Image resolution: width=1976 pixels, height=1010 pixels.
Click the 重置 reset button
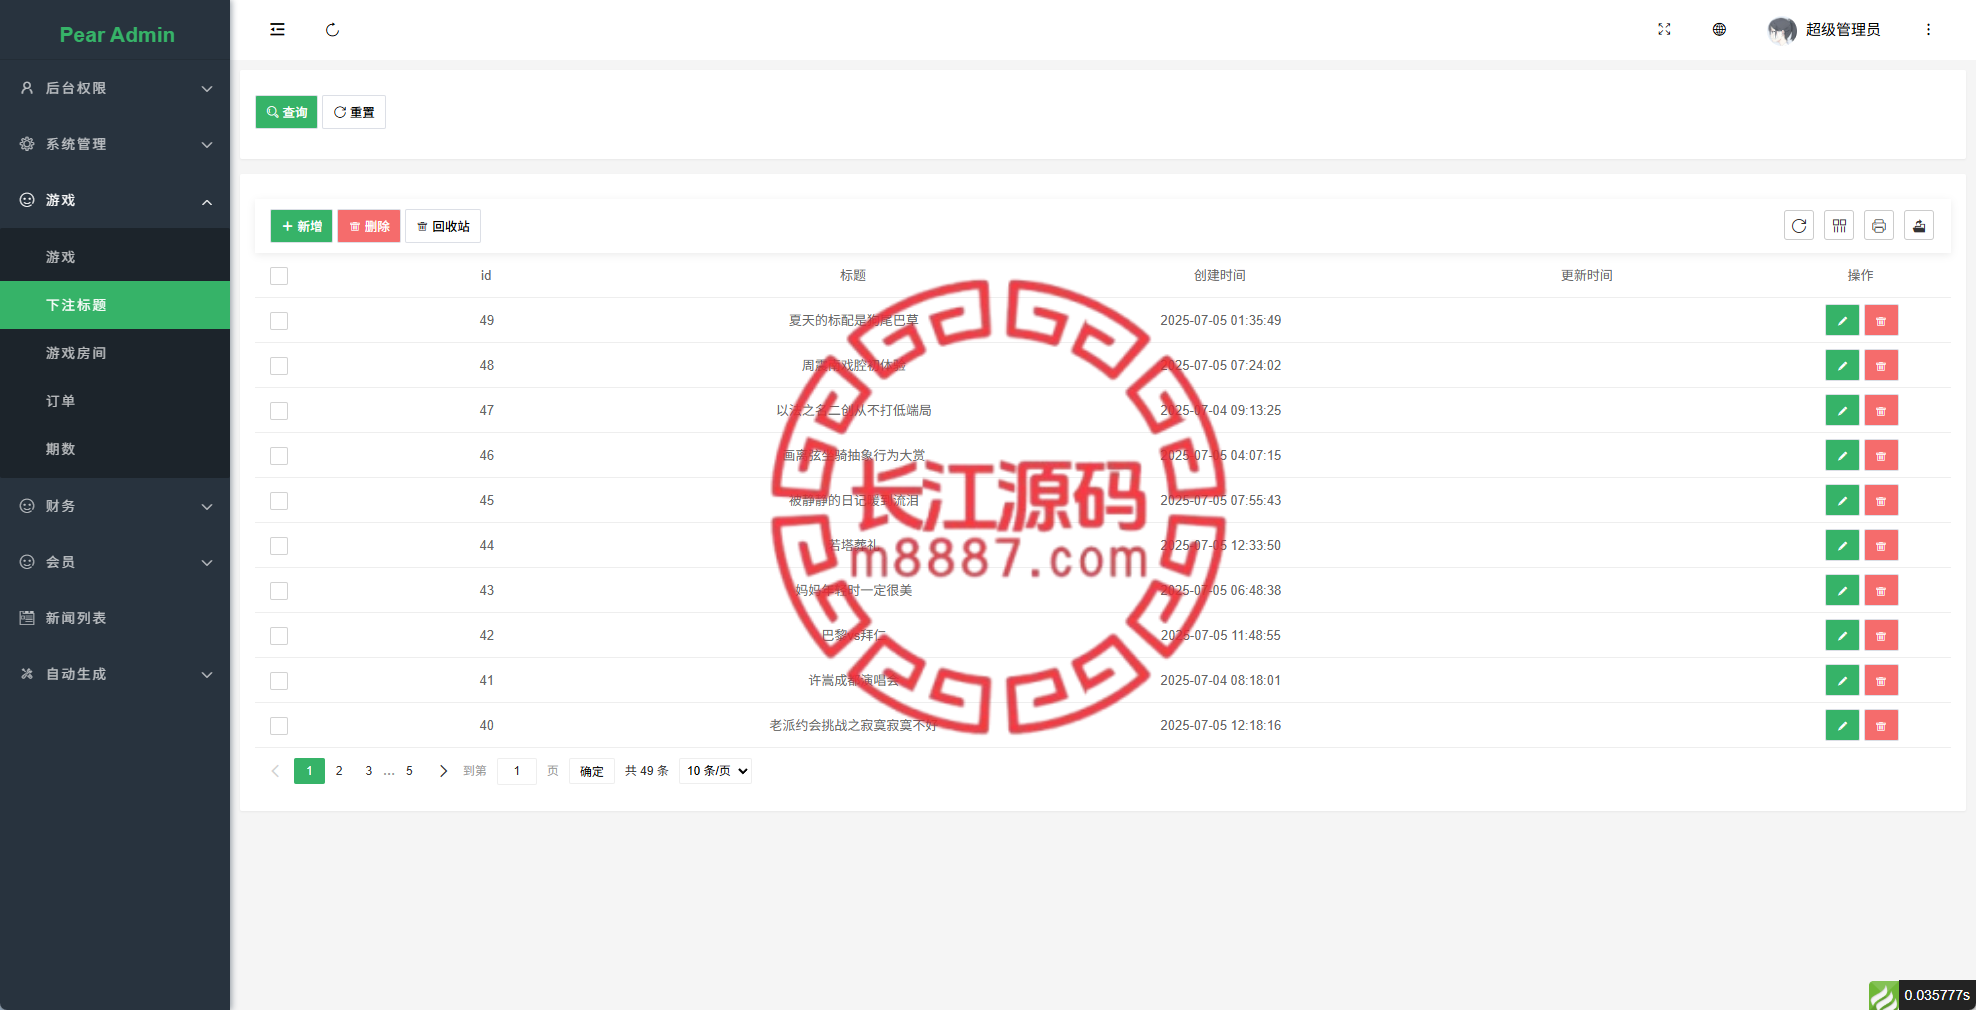tap(354, 112)
